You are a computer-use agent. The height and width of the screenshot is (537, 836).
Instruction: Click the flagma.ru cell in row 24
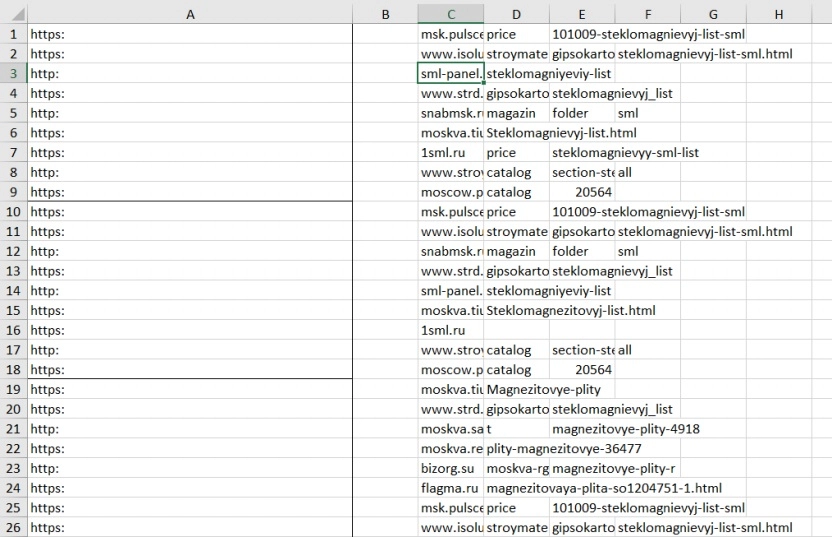[451, 488]
